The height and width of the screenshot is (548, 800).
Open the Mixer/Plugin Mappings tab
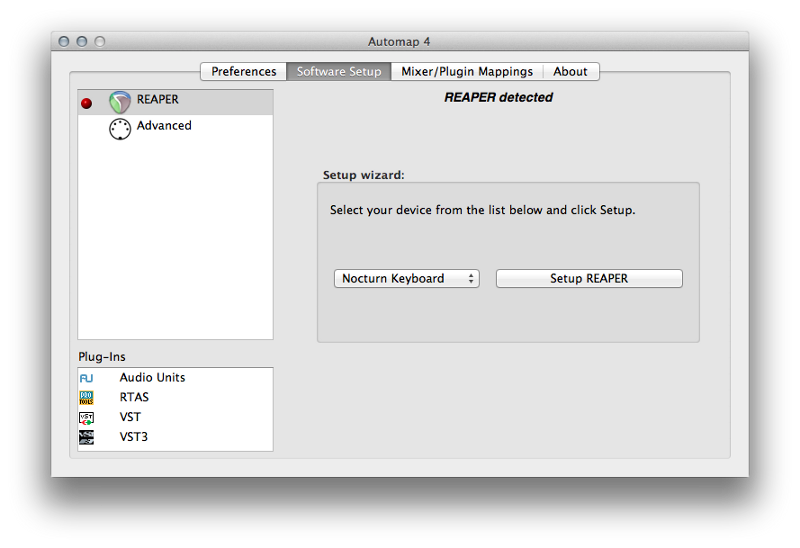click(467, 71)
